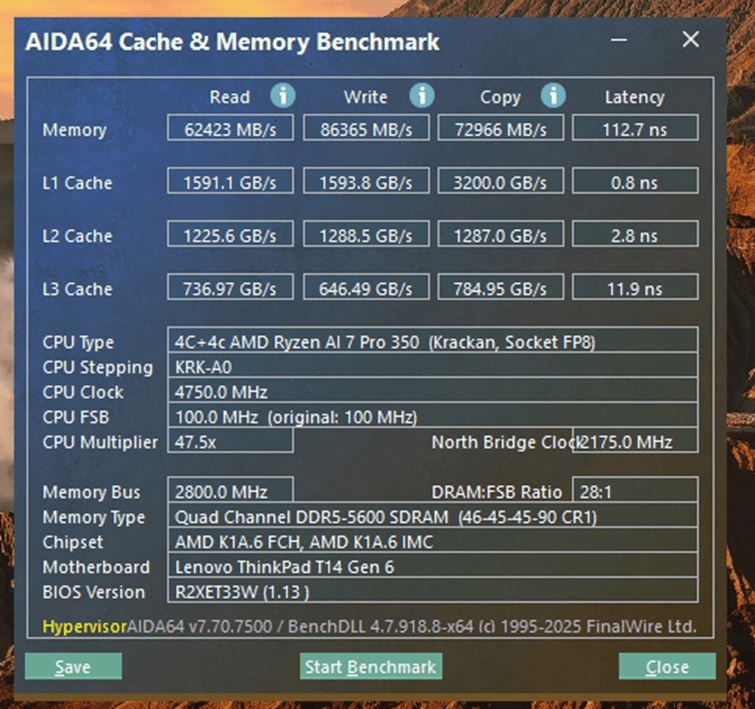Select the Memory Latency 112.7 ns field
755x709 pixels.
tap(634, 129)
